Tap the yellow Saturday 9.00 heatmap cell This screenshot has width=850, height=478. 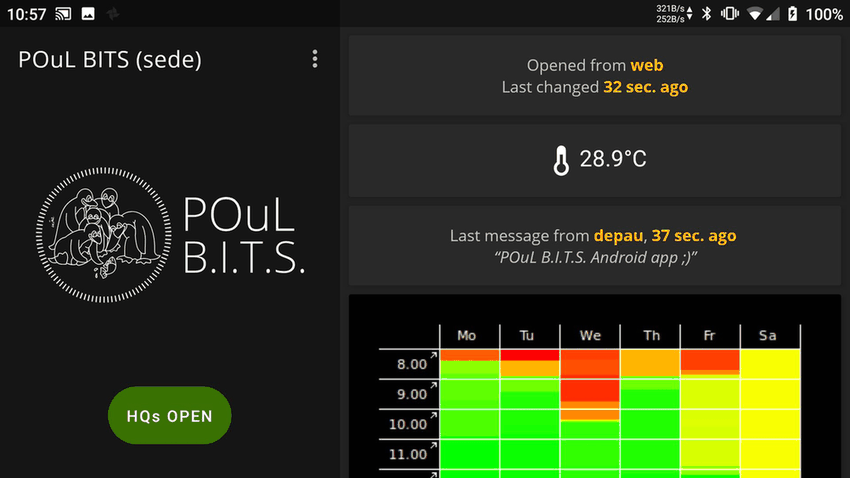(x=770, y=394)
